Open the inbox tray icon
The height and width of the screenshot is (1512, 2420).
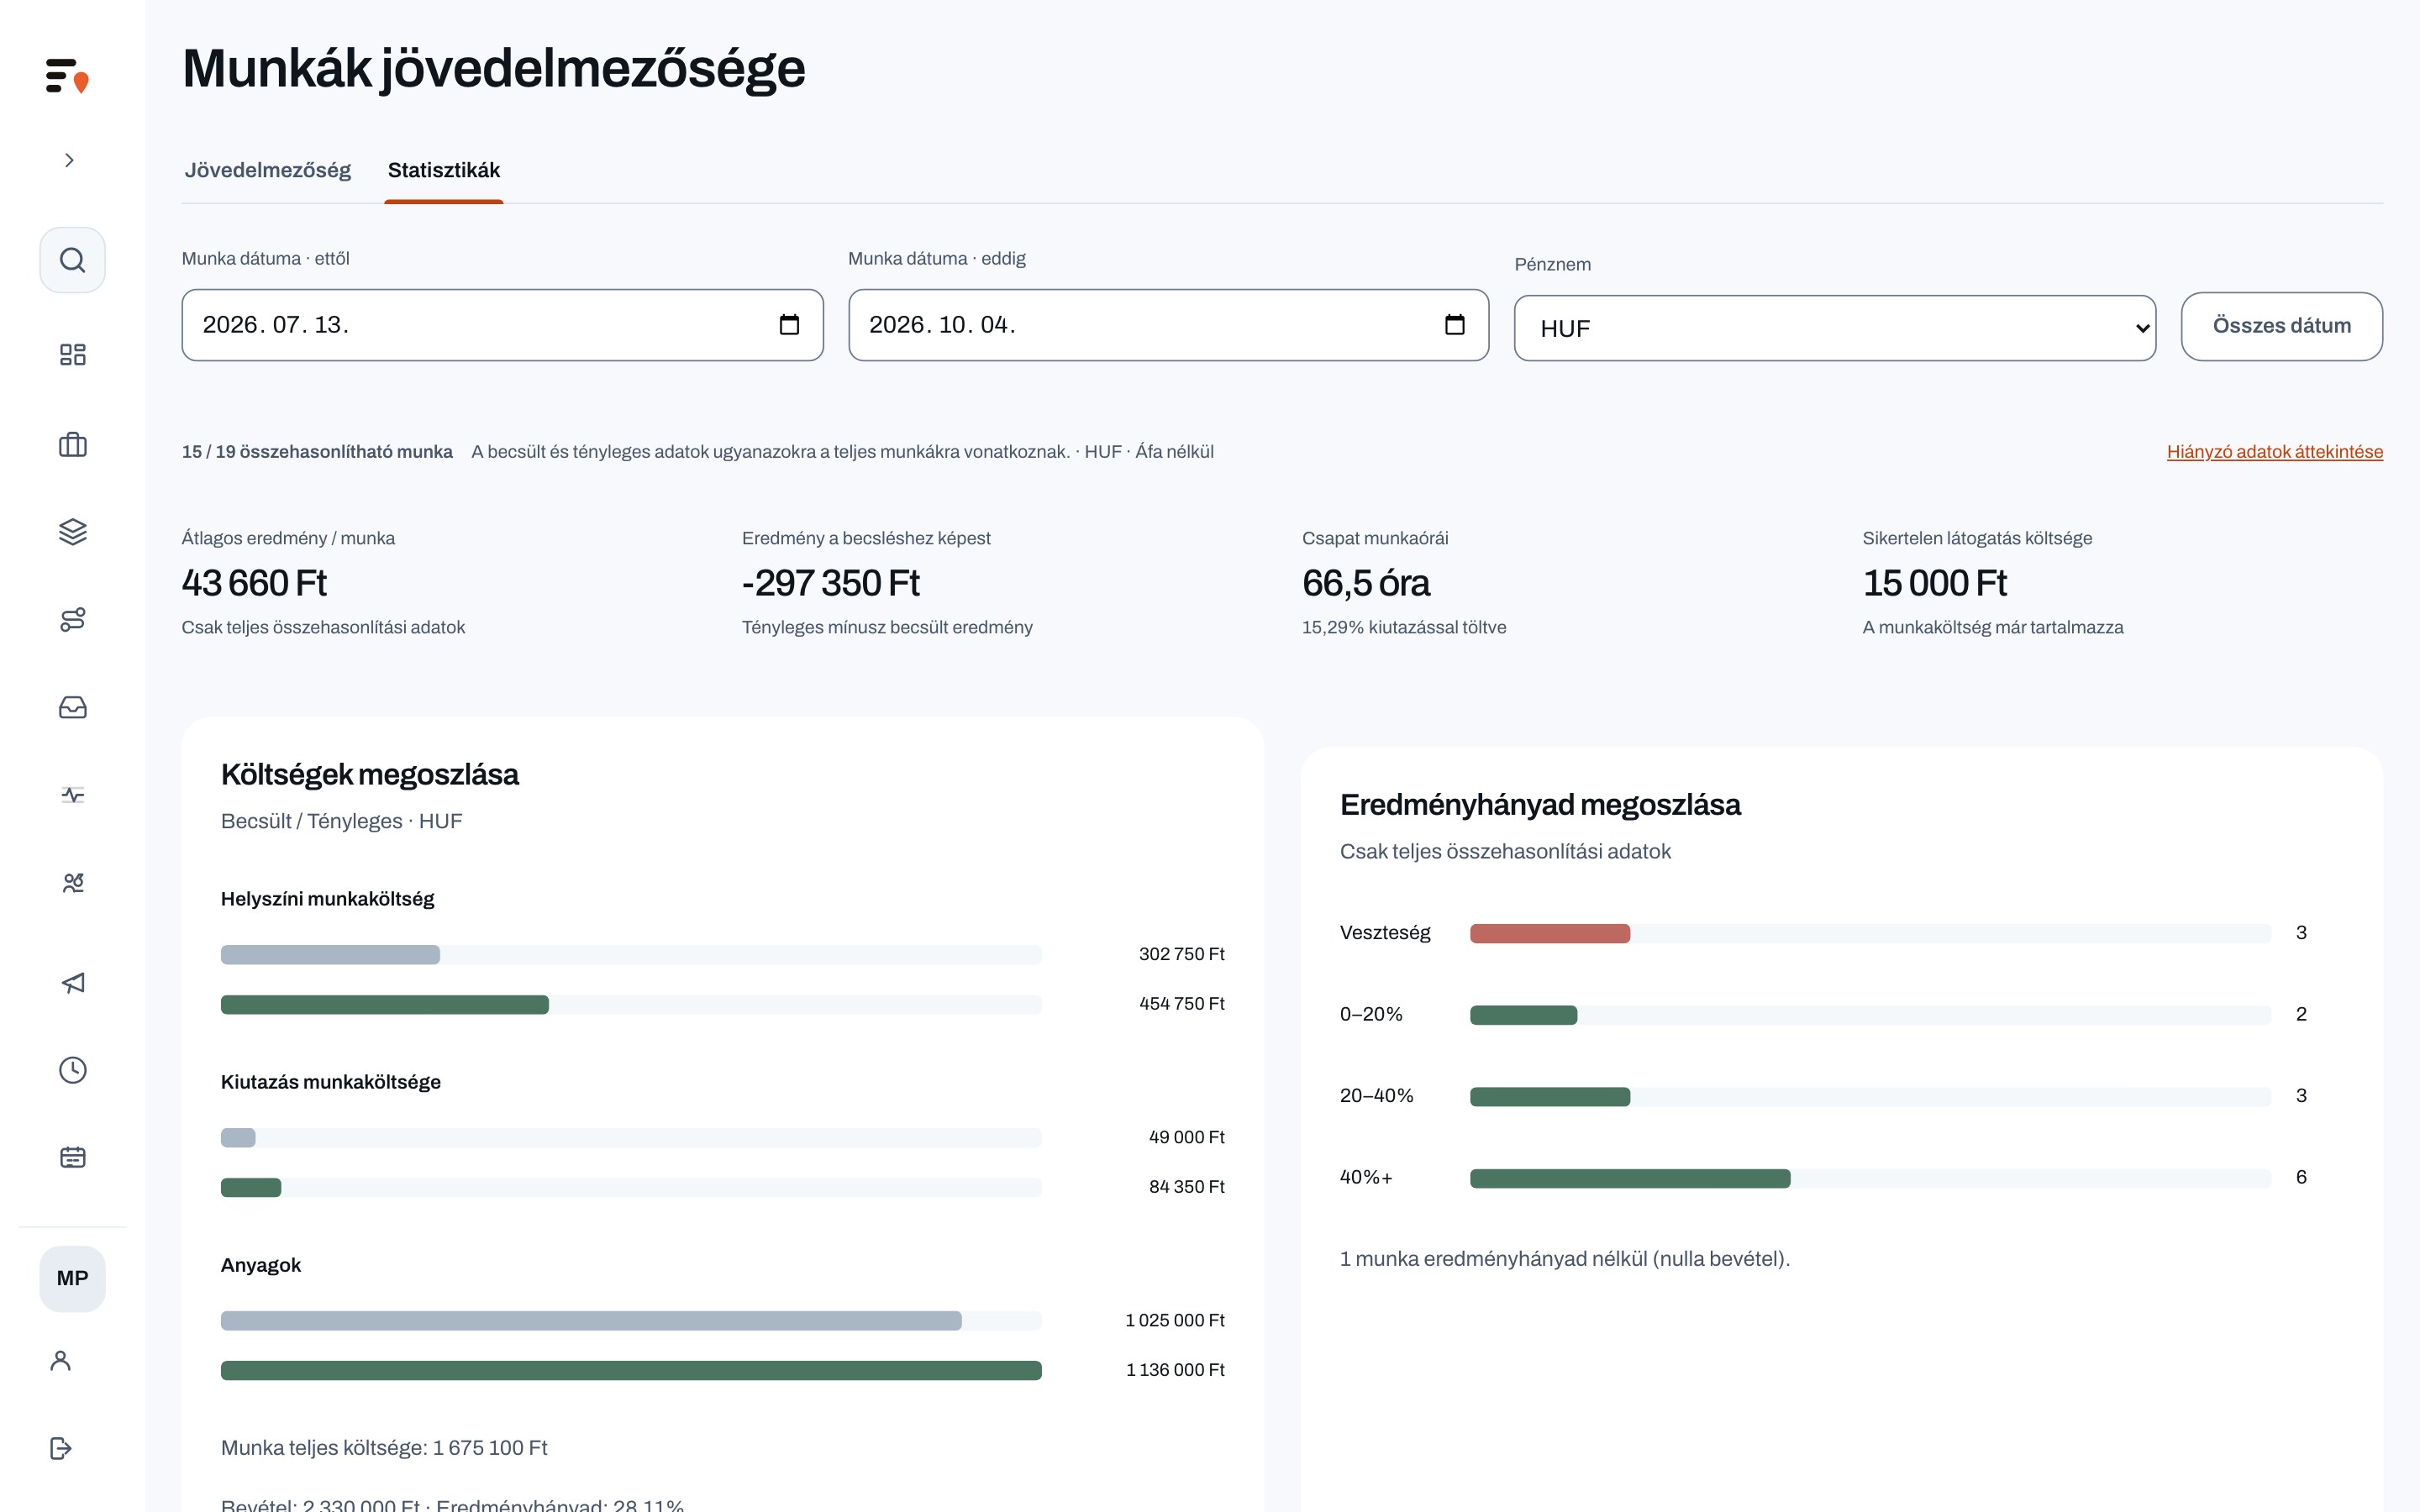[72, 707]
